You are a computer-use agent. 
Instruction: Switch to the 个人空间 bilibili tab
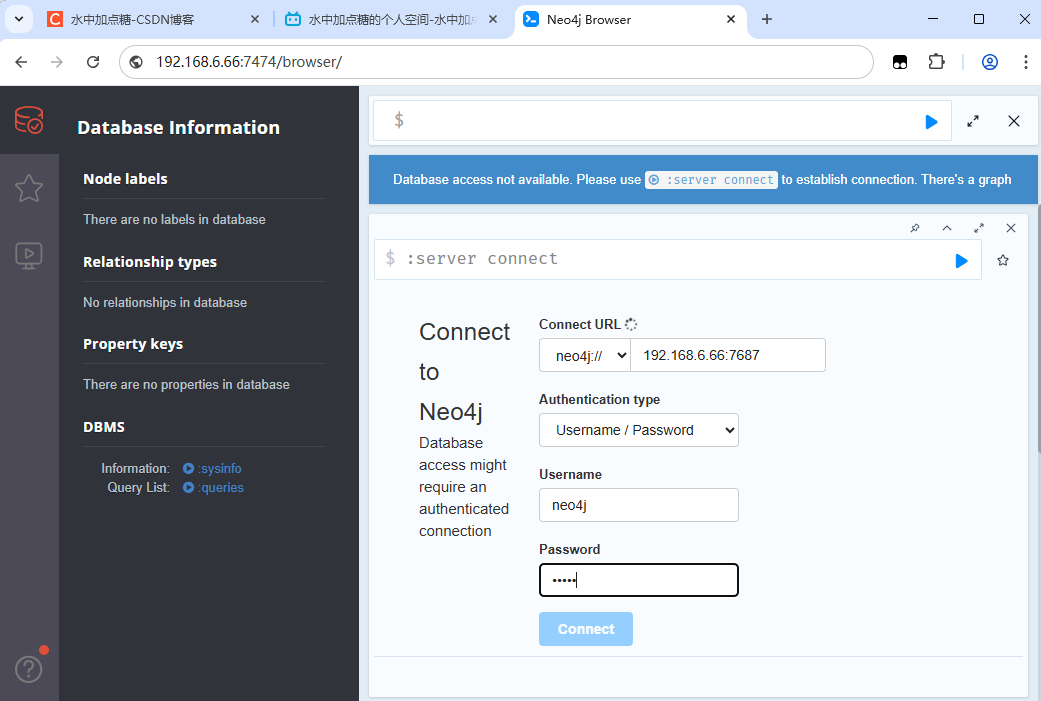tap(392, 20)
